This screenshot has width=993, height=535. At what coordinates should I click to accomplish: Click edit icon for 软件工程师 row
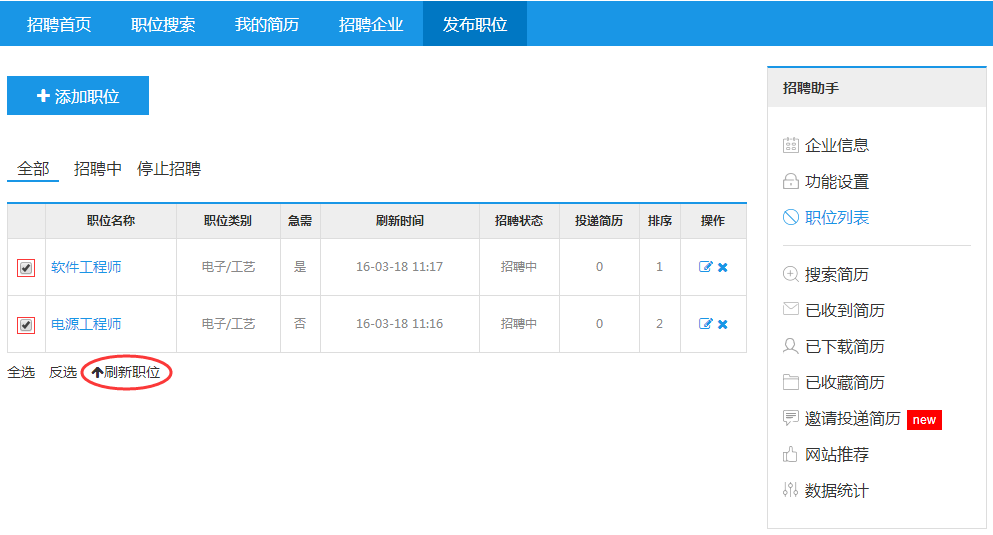(705, 267)
